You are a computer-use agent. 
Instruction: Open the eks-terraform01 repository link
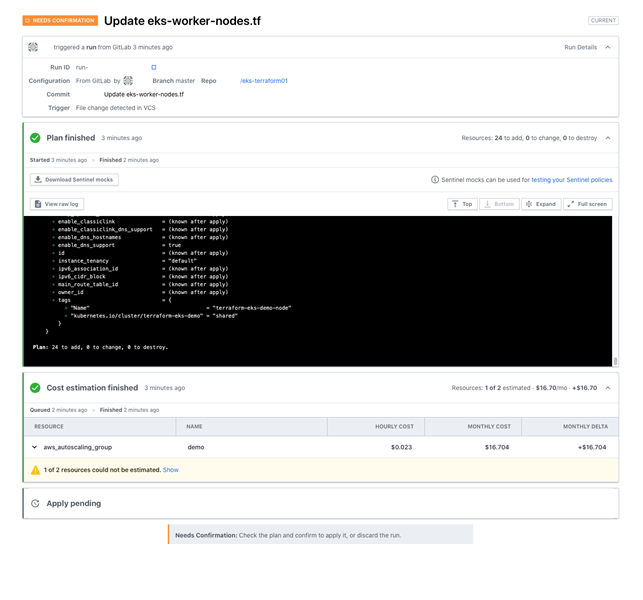pos(264,80)
